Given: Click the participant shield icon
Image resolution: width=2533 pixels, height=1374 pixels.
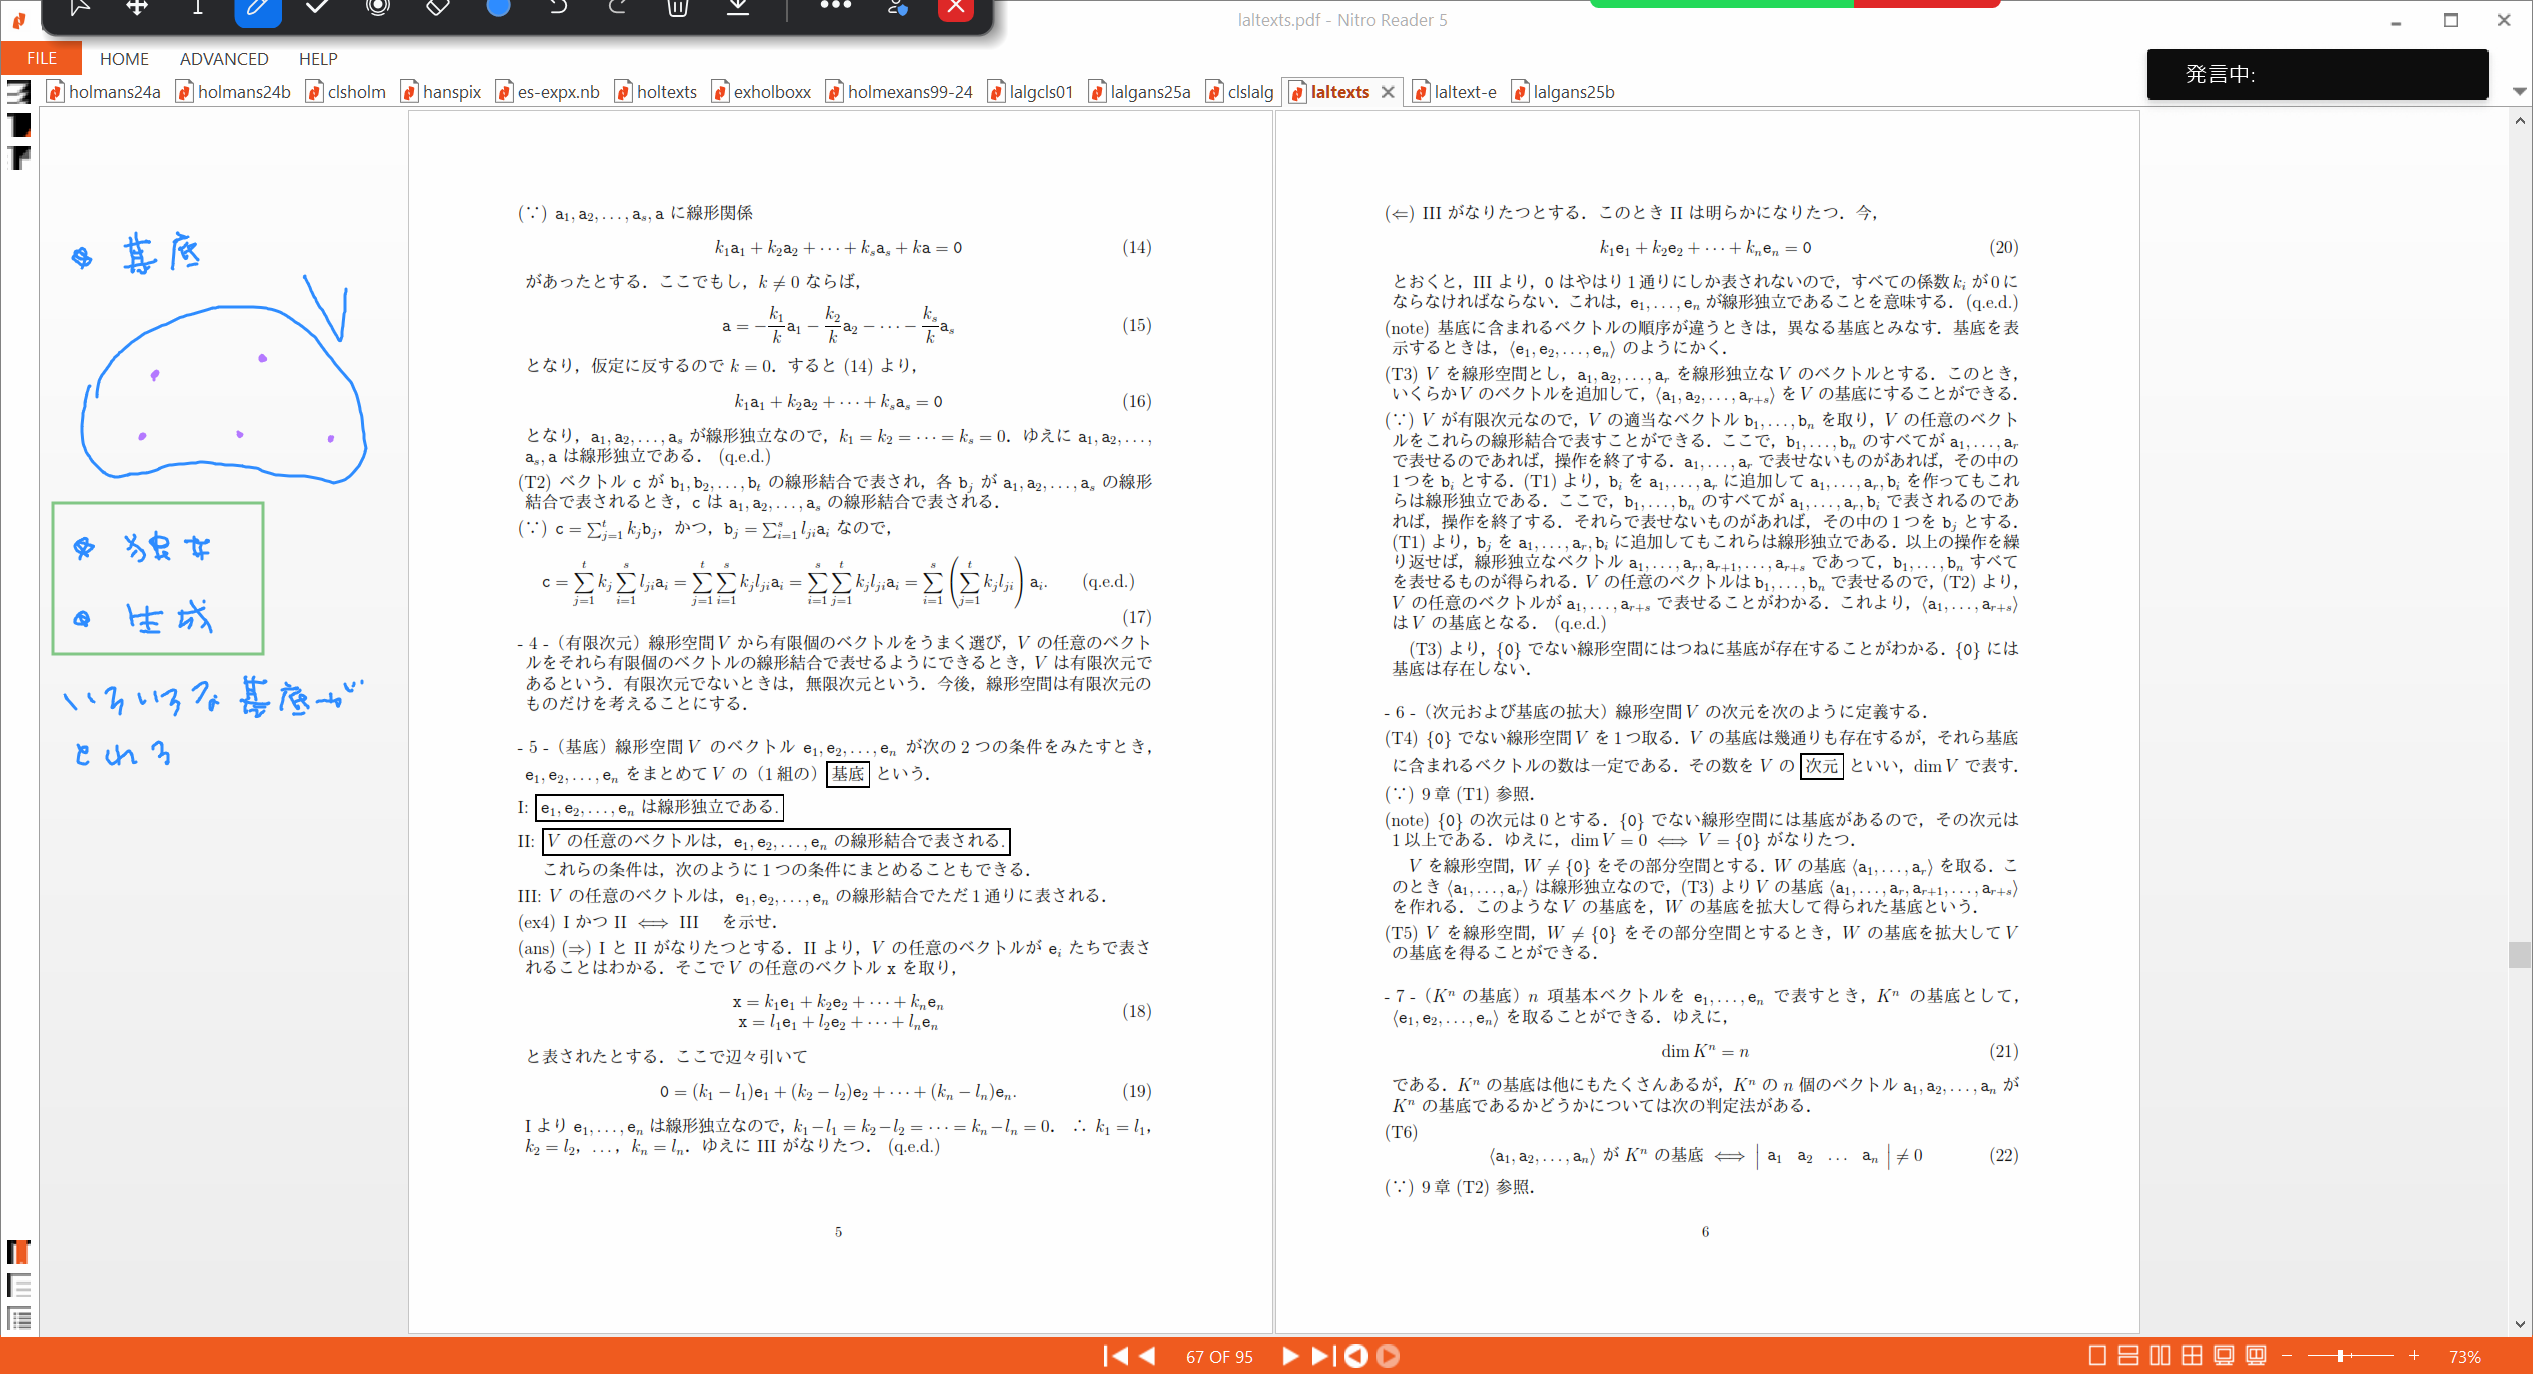Looking at the screenshot, I should click(897, 8).
